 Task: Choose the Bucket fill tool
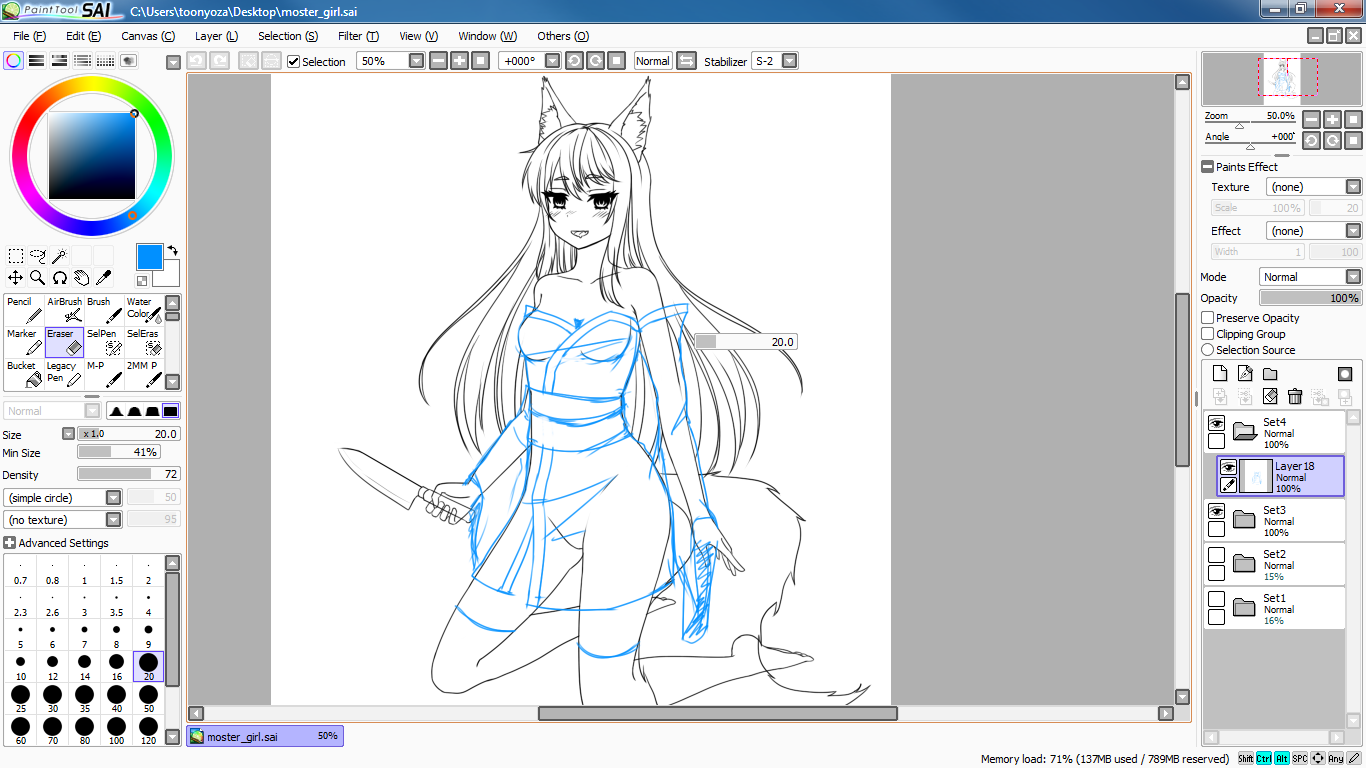tap(24, 374)
